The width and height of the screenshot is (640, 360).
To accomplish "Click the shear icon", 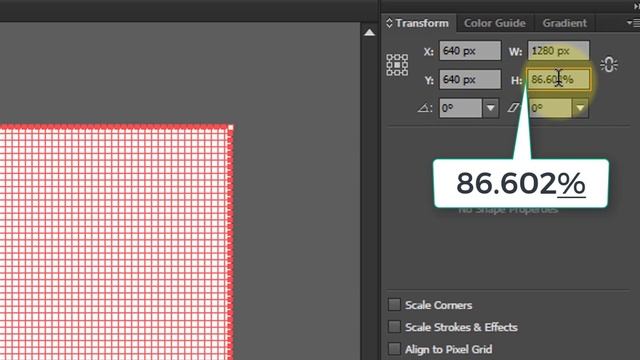I will [514, 108].
